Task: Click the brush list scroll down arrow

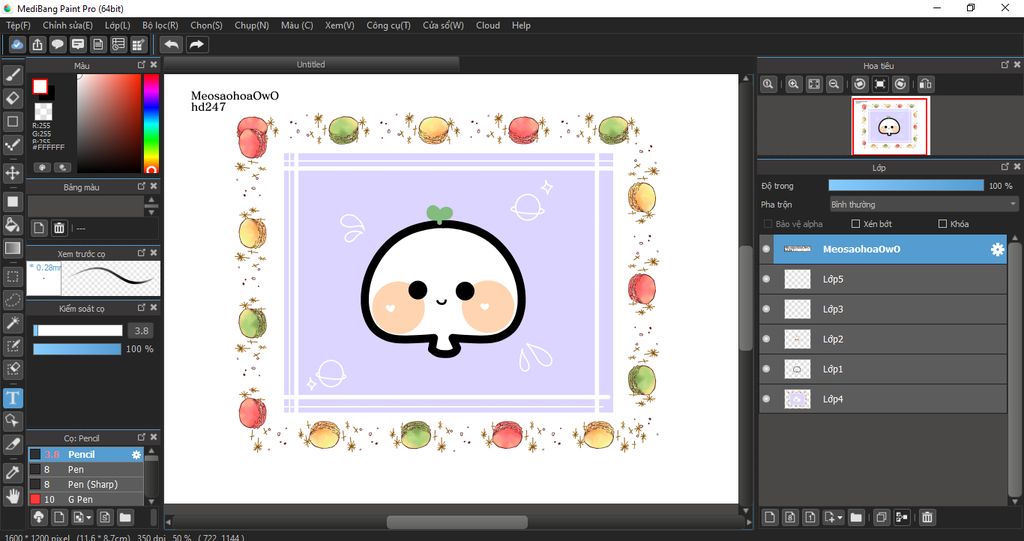Action: coord(152,501)
